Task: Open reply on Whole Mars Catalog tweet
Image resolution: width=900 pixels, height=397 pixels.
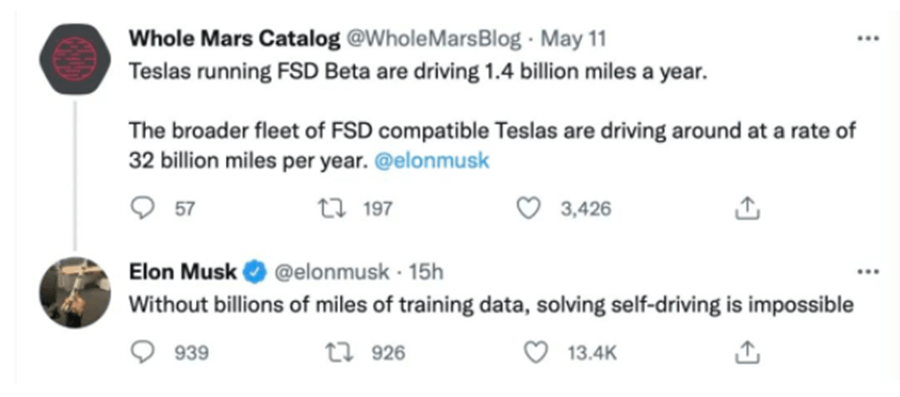Action: coord(141,209)
